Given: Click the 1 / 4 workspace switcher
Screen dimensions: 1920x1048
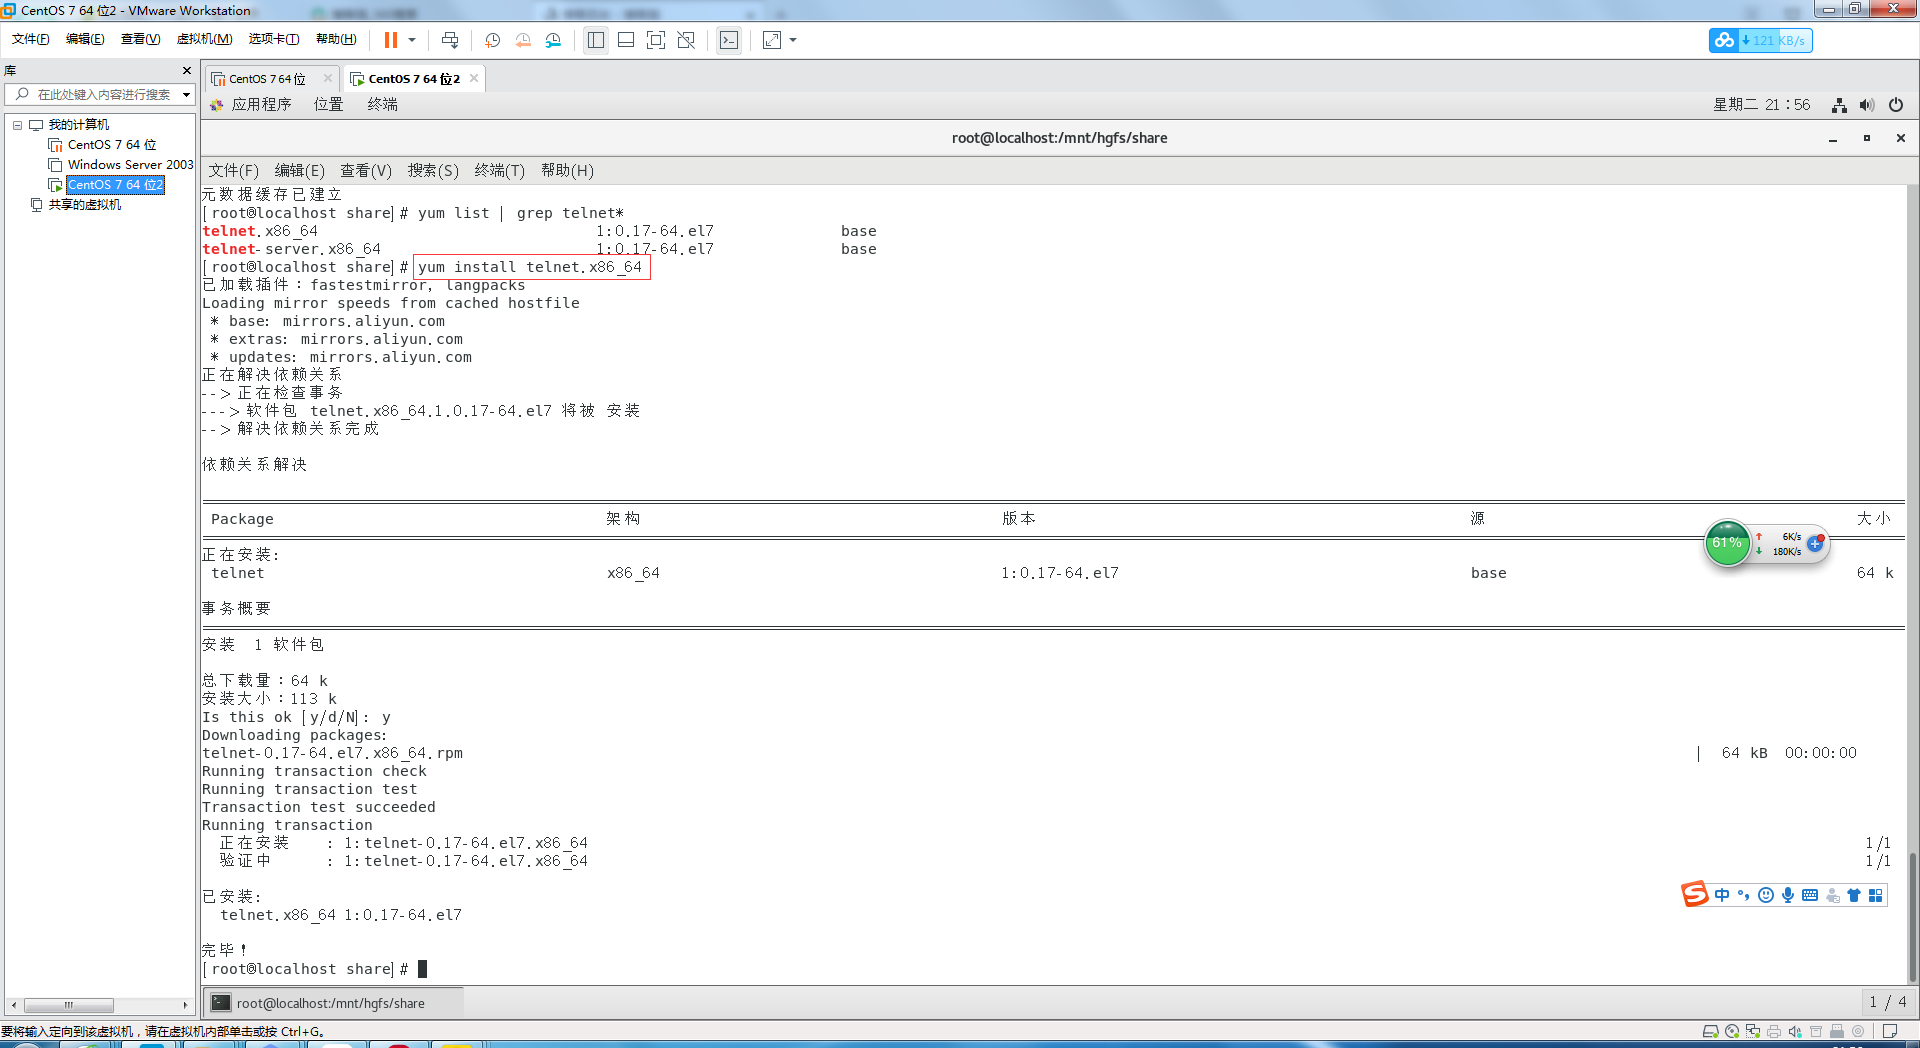Looking at the screenshot, I should [x=1888, y=1002].
